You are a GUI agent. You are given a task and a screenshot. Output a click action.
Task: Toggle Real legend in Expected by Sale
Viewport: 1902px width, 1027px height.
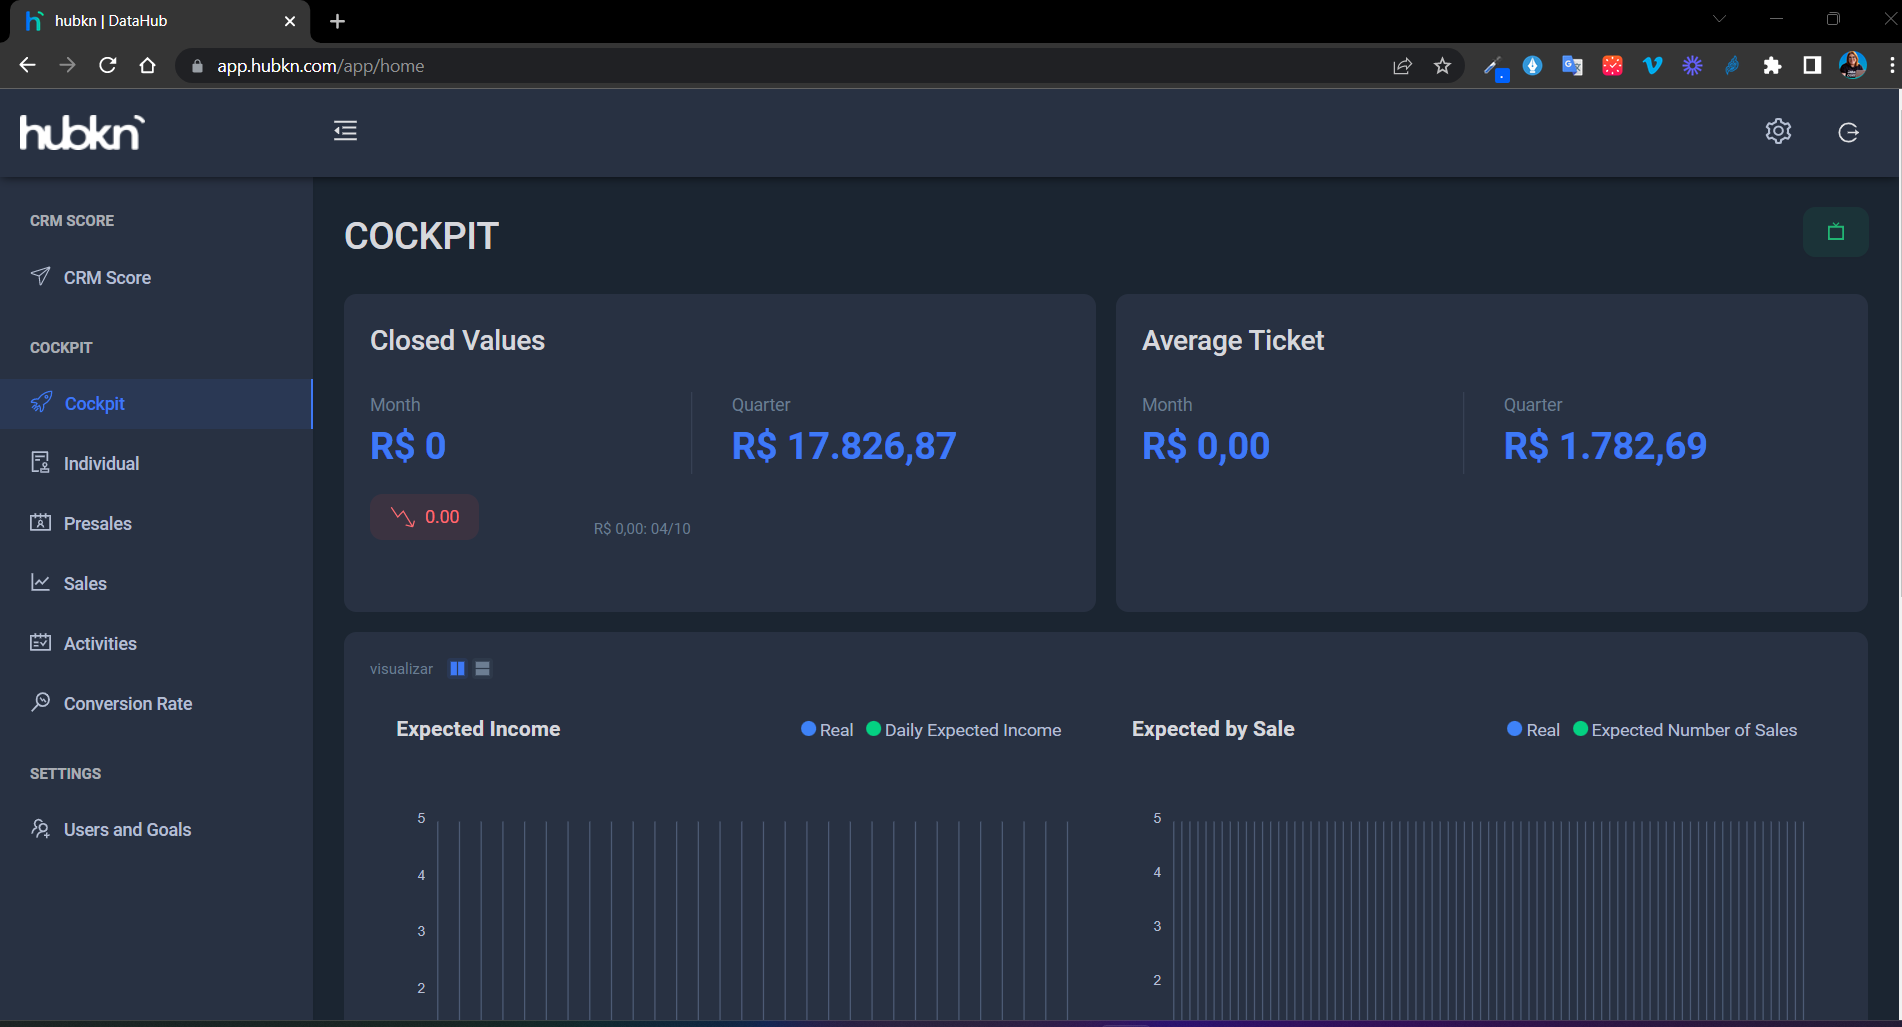pos(1533,730)
